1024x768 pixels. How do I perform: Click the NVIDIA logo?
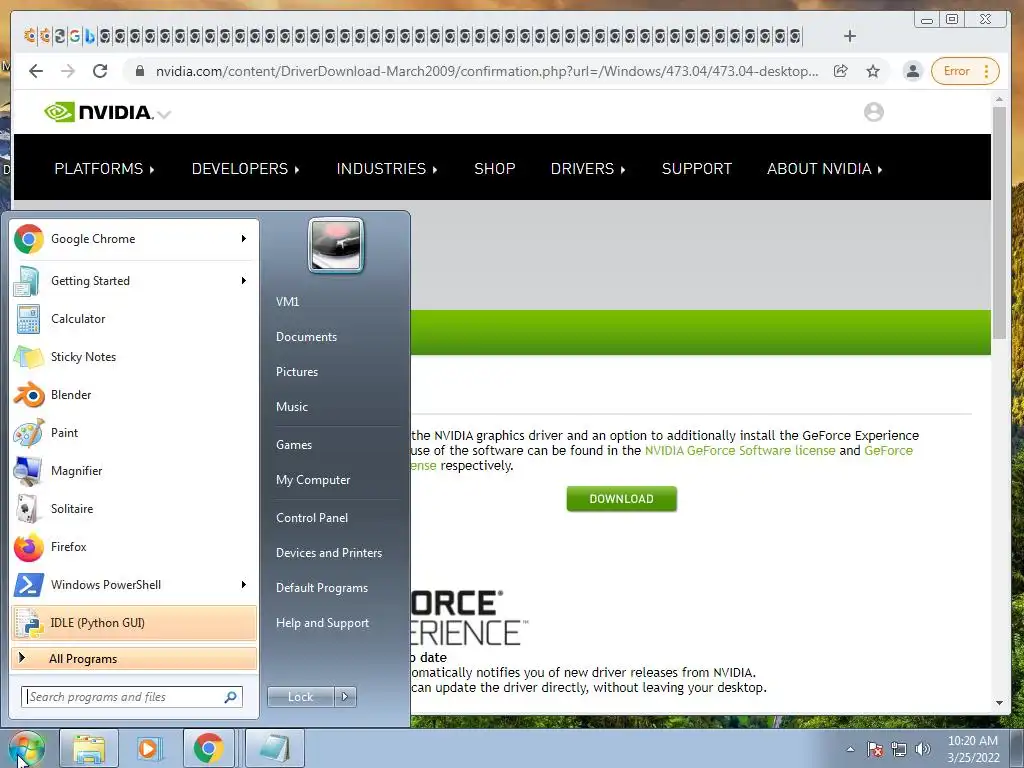tap(99, 112)
